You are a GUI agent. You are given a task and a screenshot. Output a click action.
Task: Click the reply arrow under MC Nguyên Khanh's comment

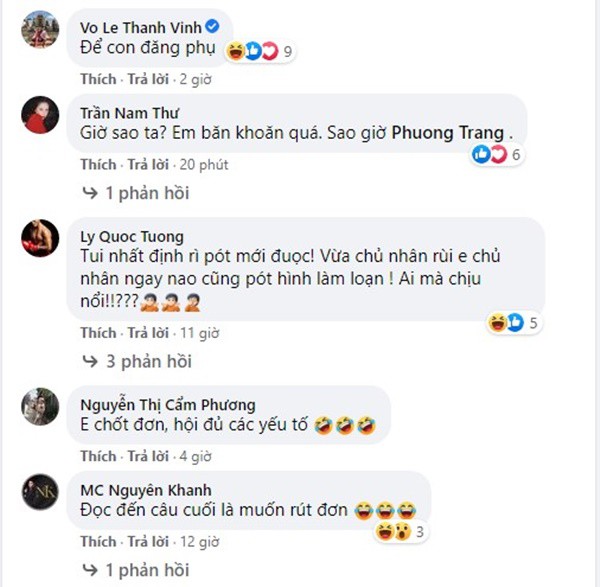point(90,570)
